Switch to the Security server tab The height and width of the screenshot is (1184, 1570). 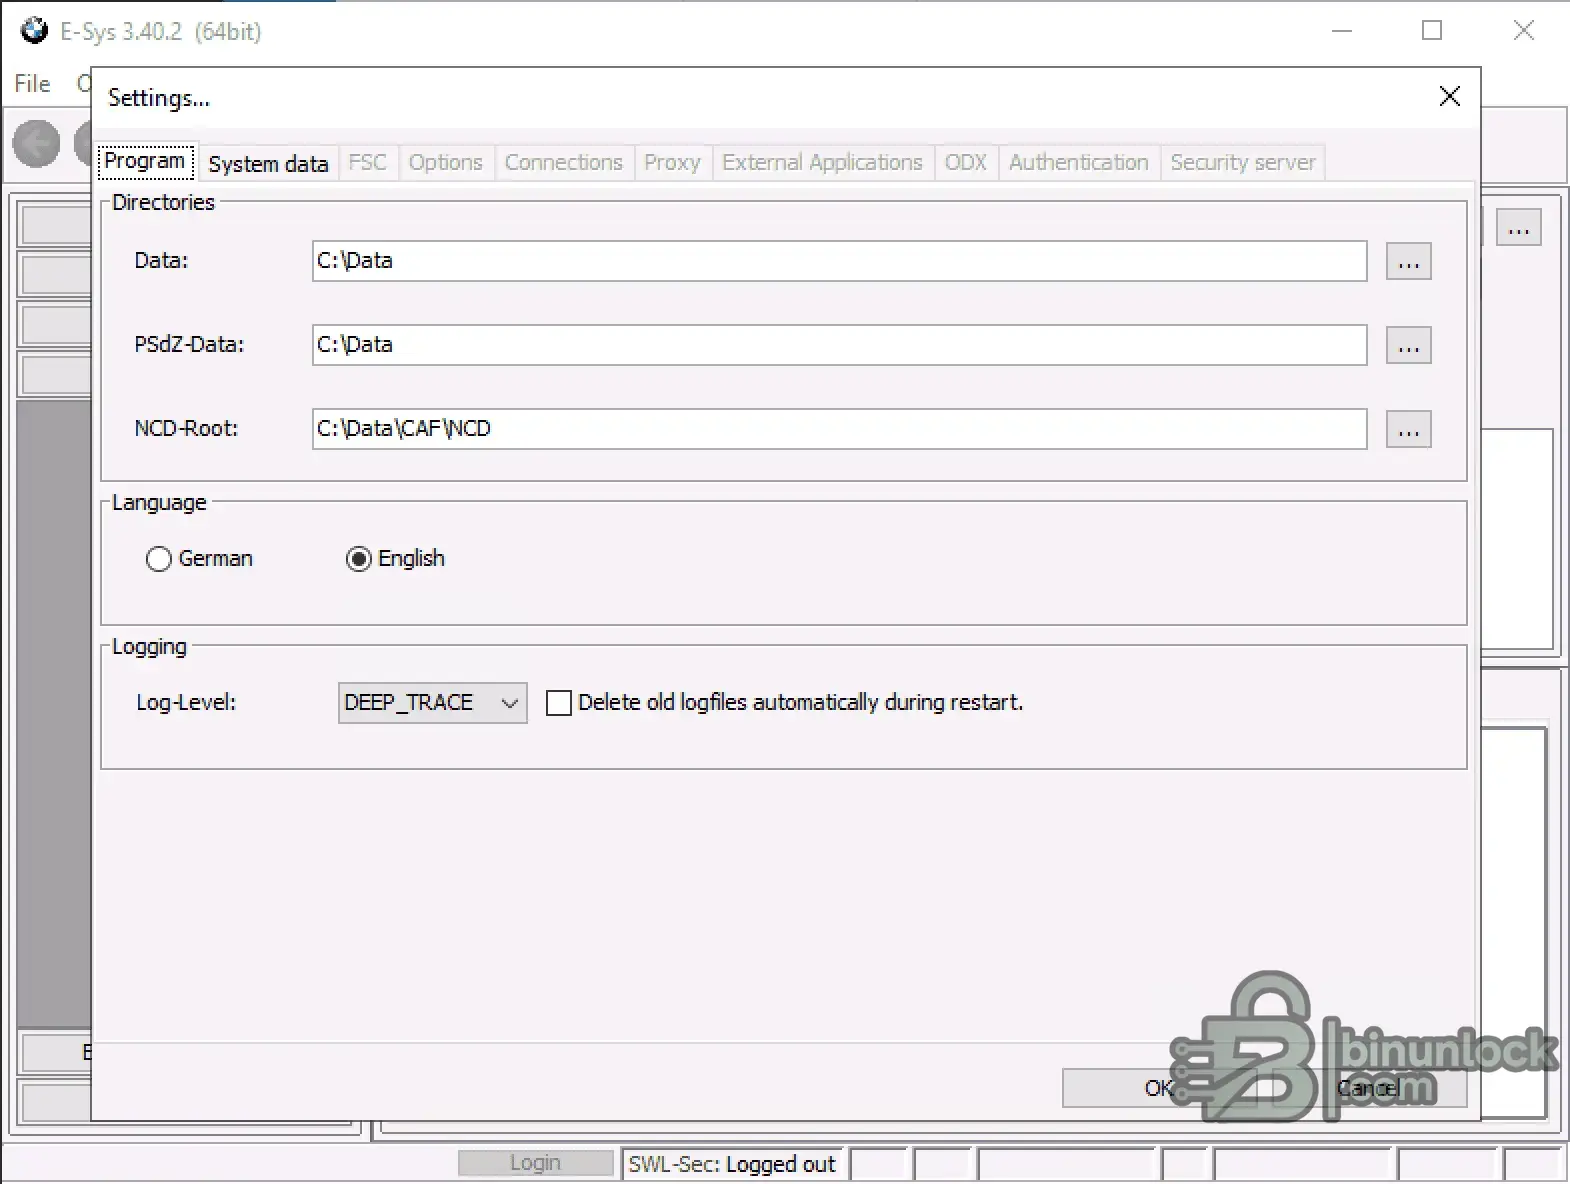point(1243,163)
